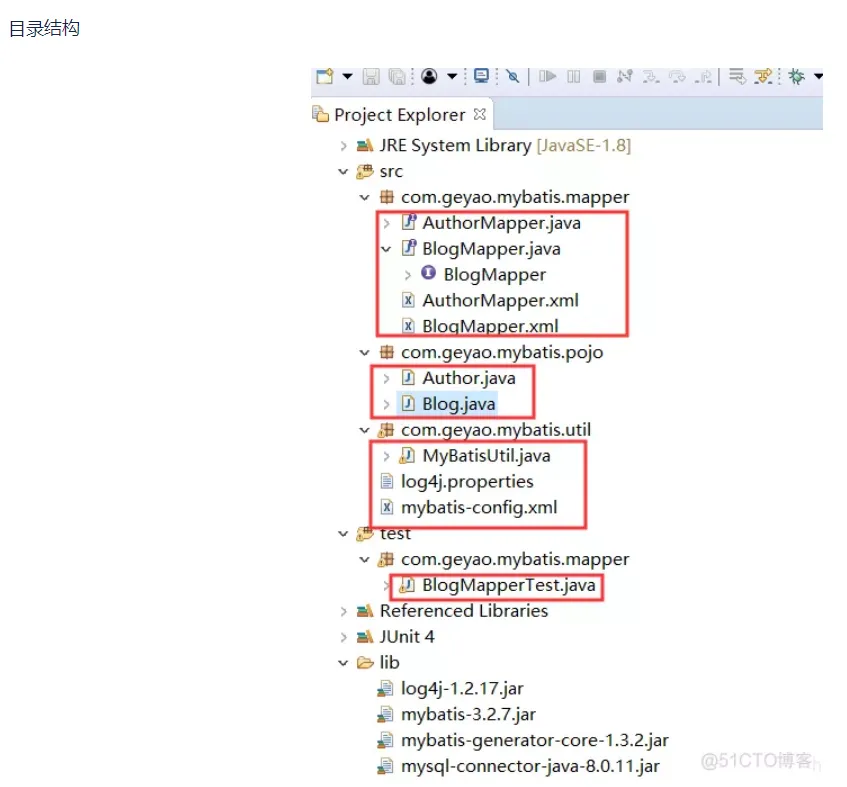
Task: Collapse the test source folder
Action: (x=343, y=534)
